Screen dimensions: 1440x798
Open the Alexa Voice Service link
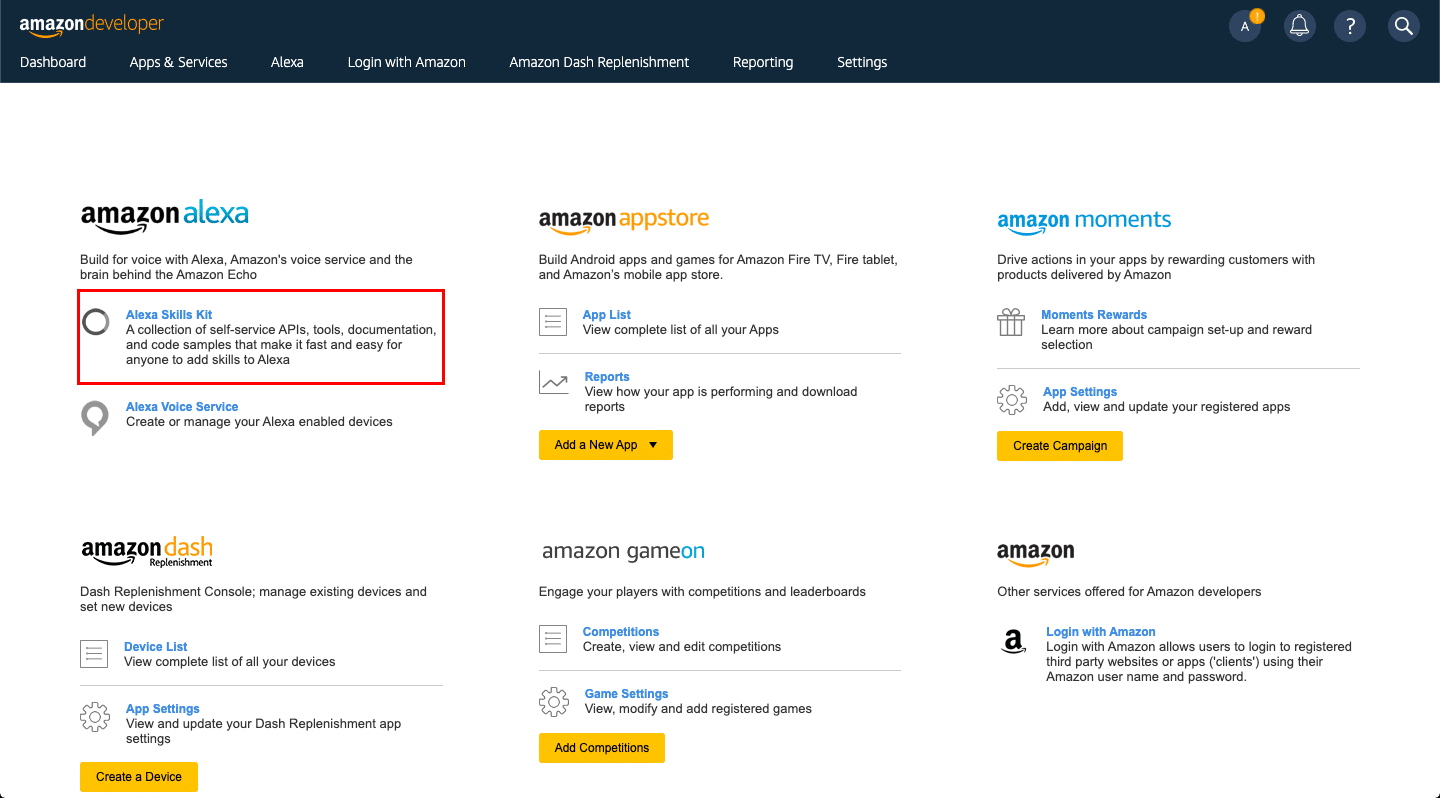pos(182,407)
